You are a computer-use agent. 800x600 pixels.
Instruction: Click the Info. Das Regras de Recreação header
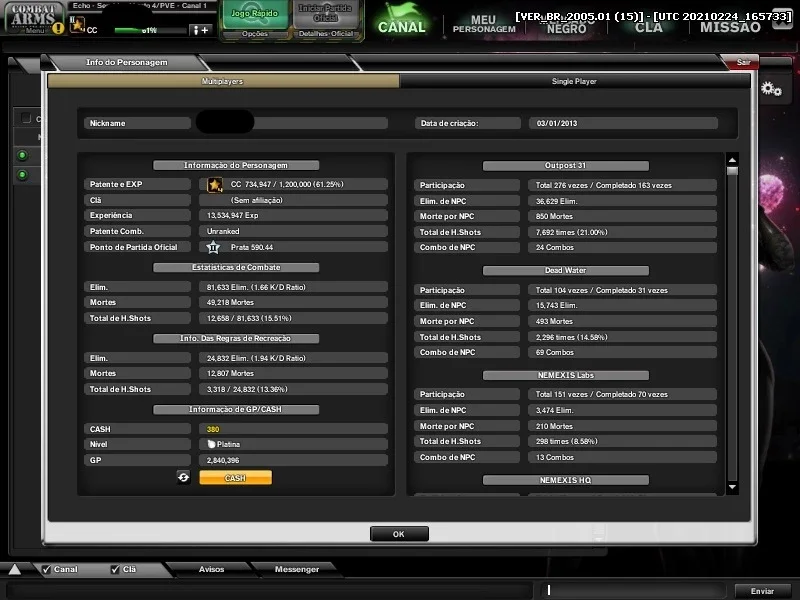pyautogui.click(x=236, y=339)
